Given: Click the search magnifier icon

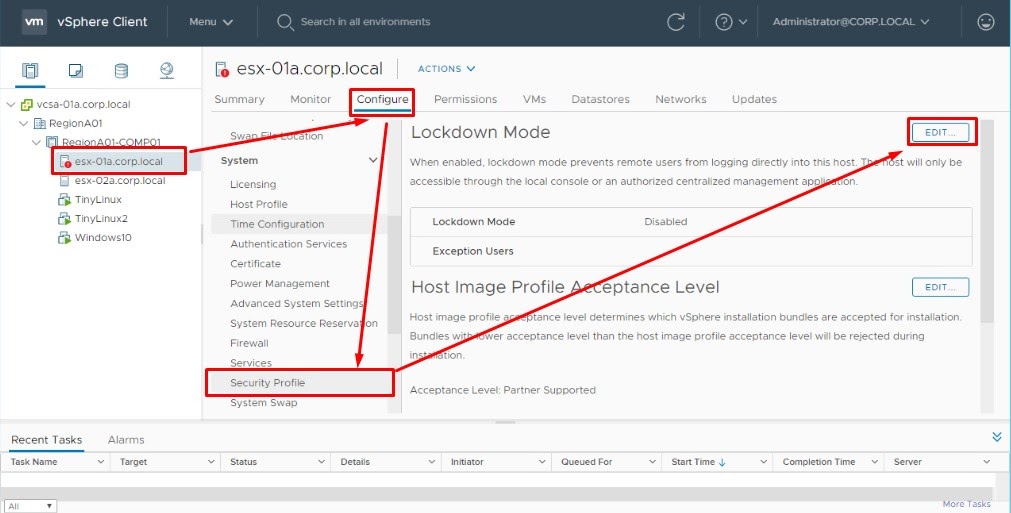Looking at the screenshot, I should coord(285,23).
